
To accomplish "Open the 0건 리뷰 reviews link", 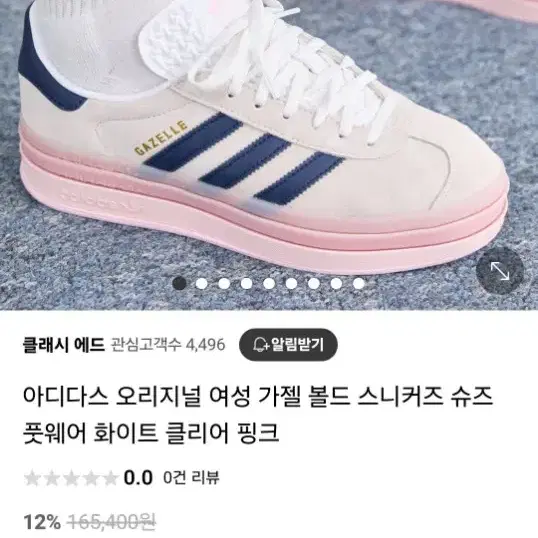I will [191, 477].
